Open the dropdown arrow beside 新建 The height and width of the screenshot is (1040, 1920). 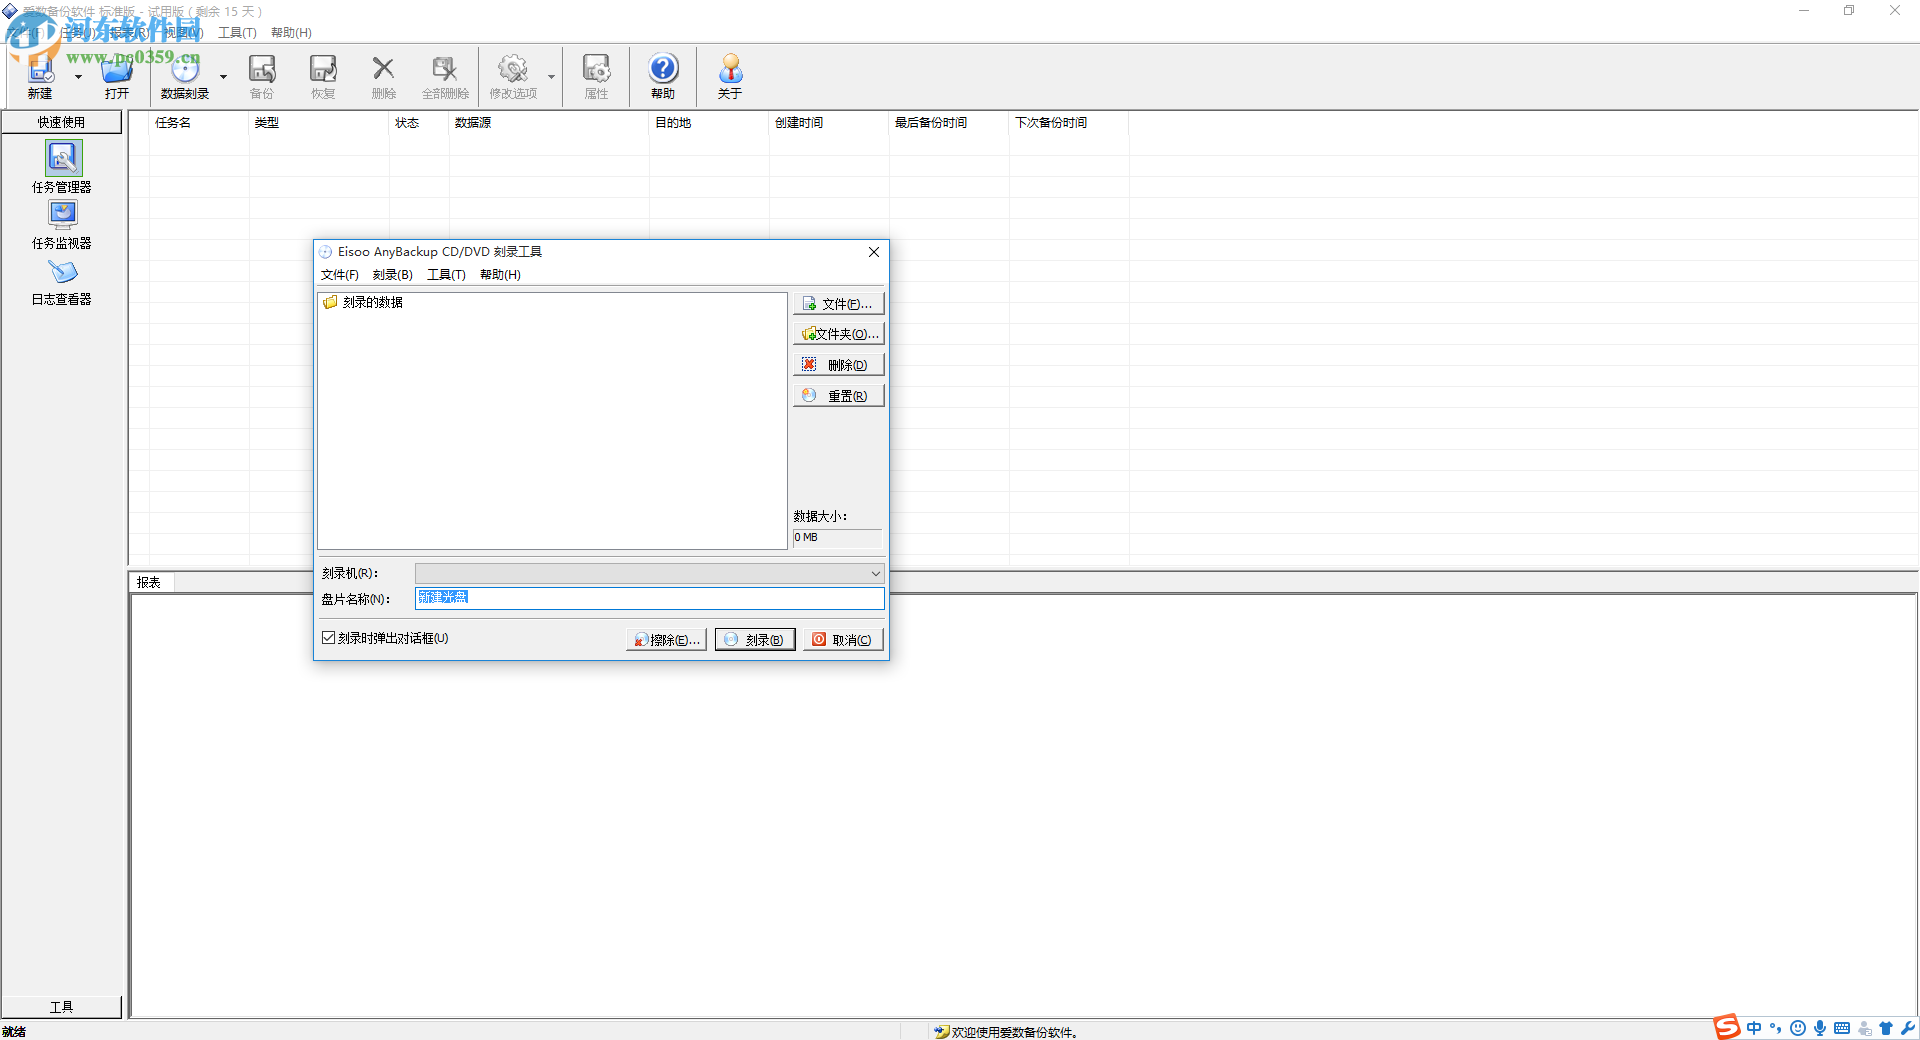(78, 77)
